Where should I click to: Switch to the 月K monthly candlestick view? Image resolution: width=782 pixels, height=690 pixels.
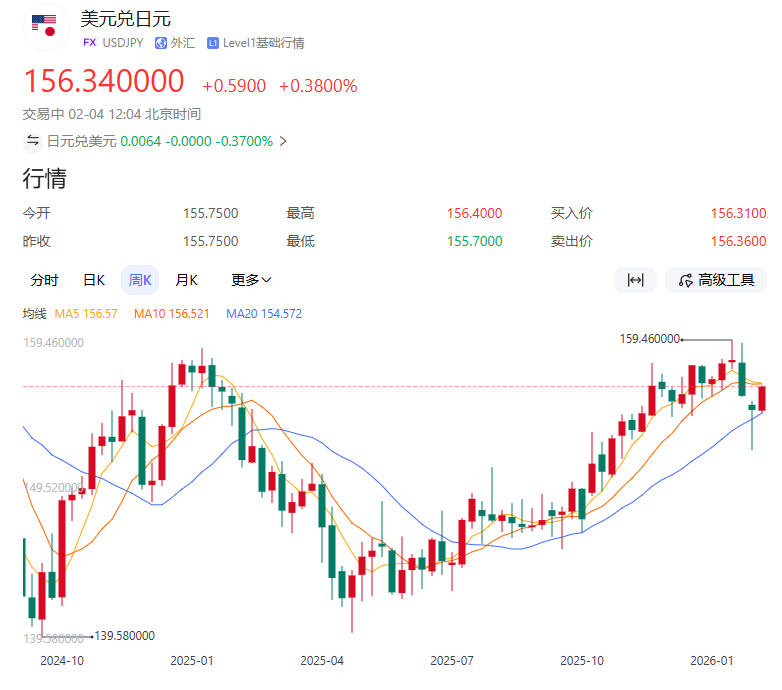tap(187, 280)
